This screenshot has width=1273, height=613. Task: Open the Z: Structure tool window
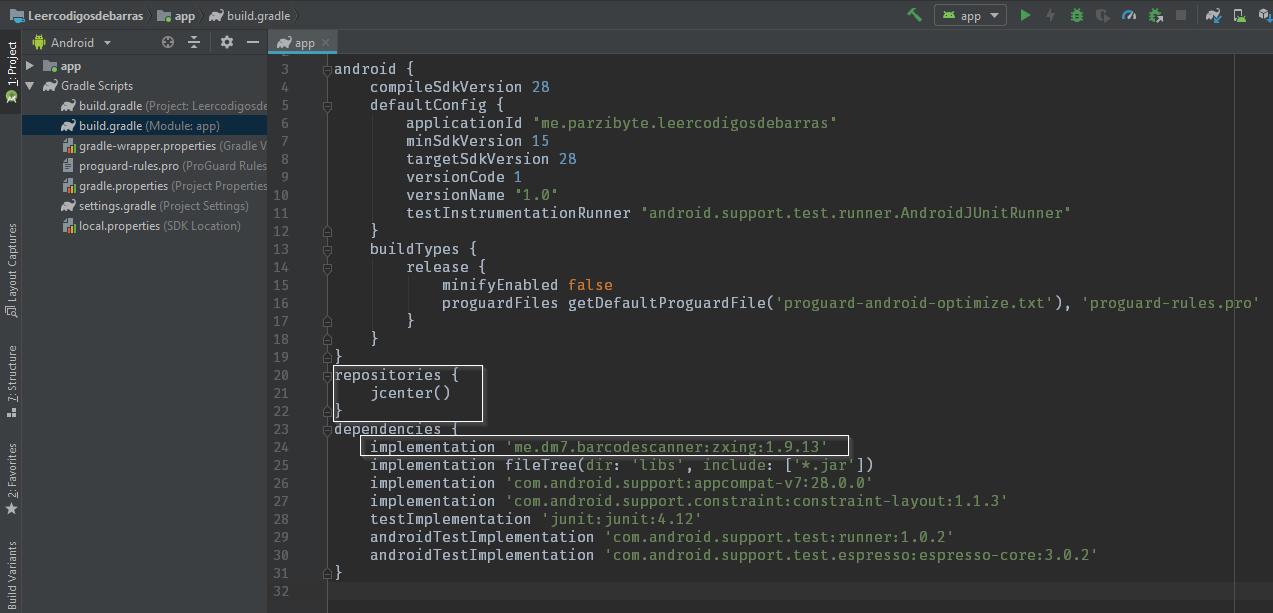11,382
